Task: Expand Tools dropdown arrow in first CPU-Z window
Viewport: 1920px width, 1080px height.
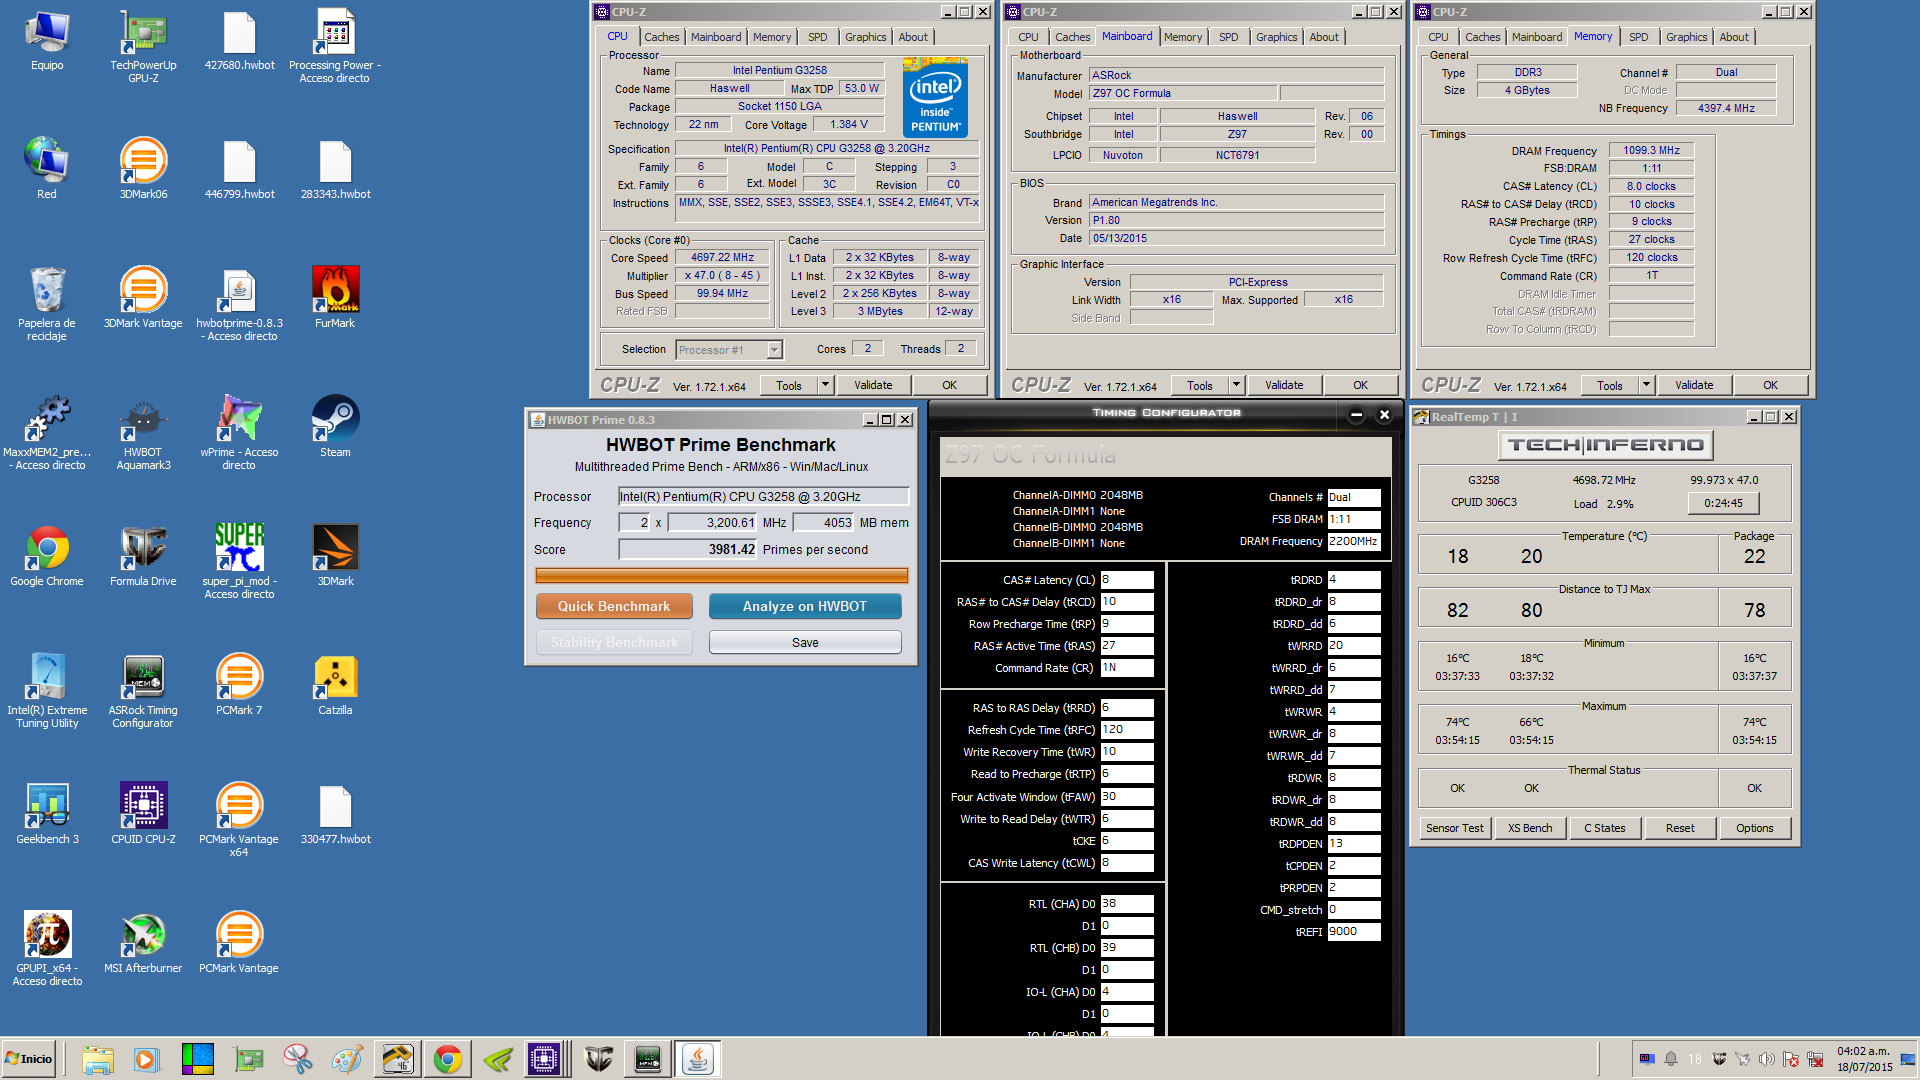Action: coord(825,385)
